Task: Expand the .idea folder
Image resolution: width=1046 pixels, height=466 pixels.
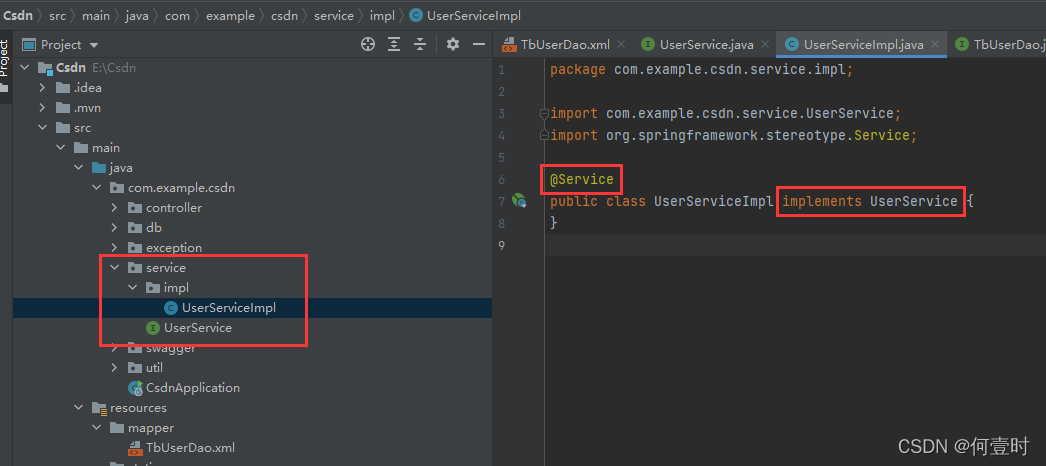Action: click(43, 87)
